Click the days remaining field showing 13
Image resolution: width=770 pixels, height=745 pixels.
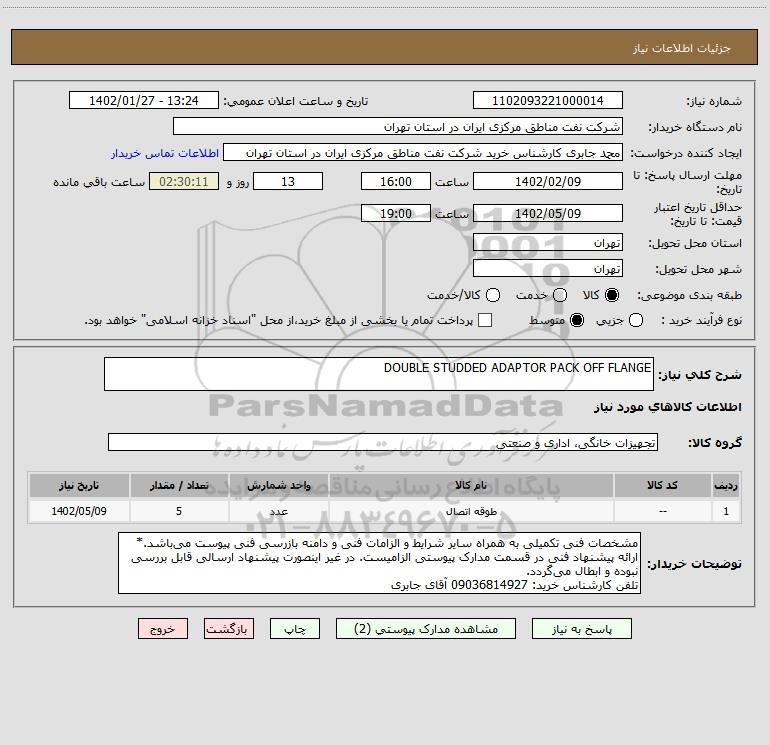click(288, 181)
